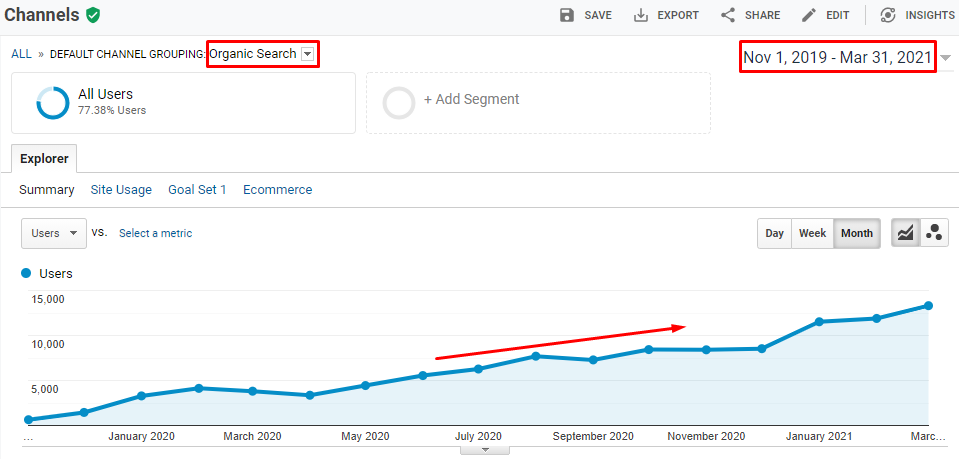
Task: Click the SAVE button label
Action: pos(598,15)
